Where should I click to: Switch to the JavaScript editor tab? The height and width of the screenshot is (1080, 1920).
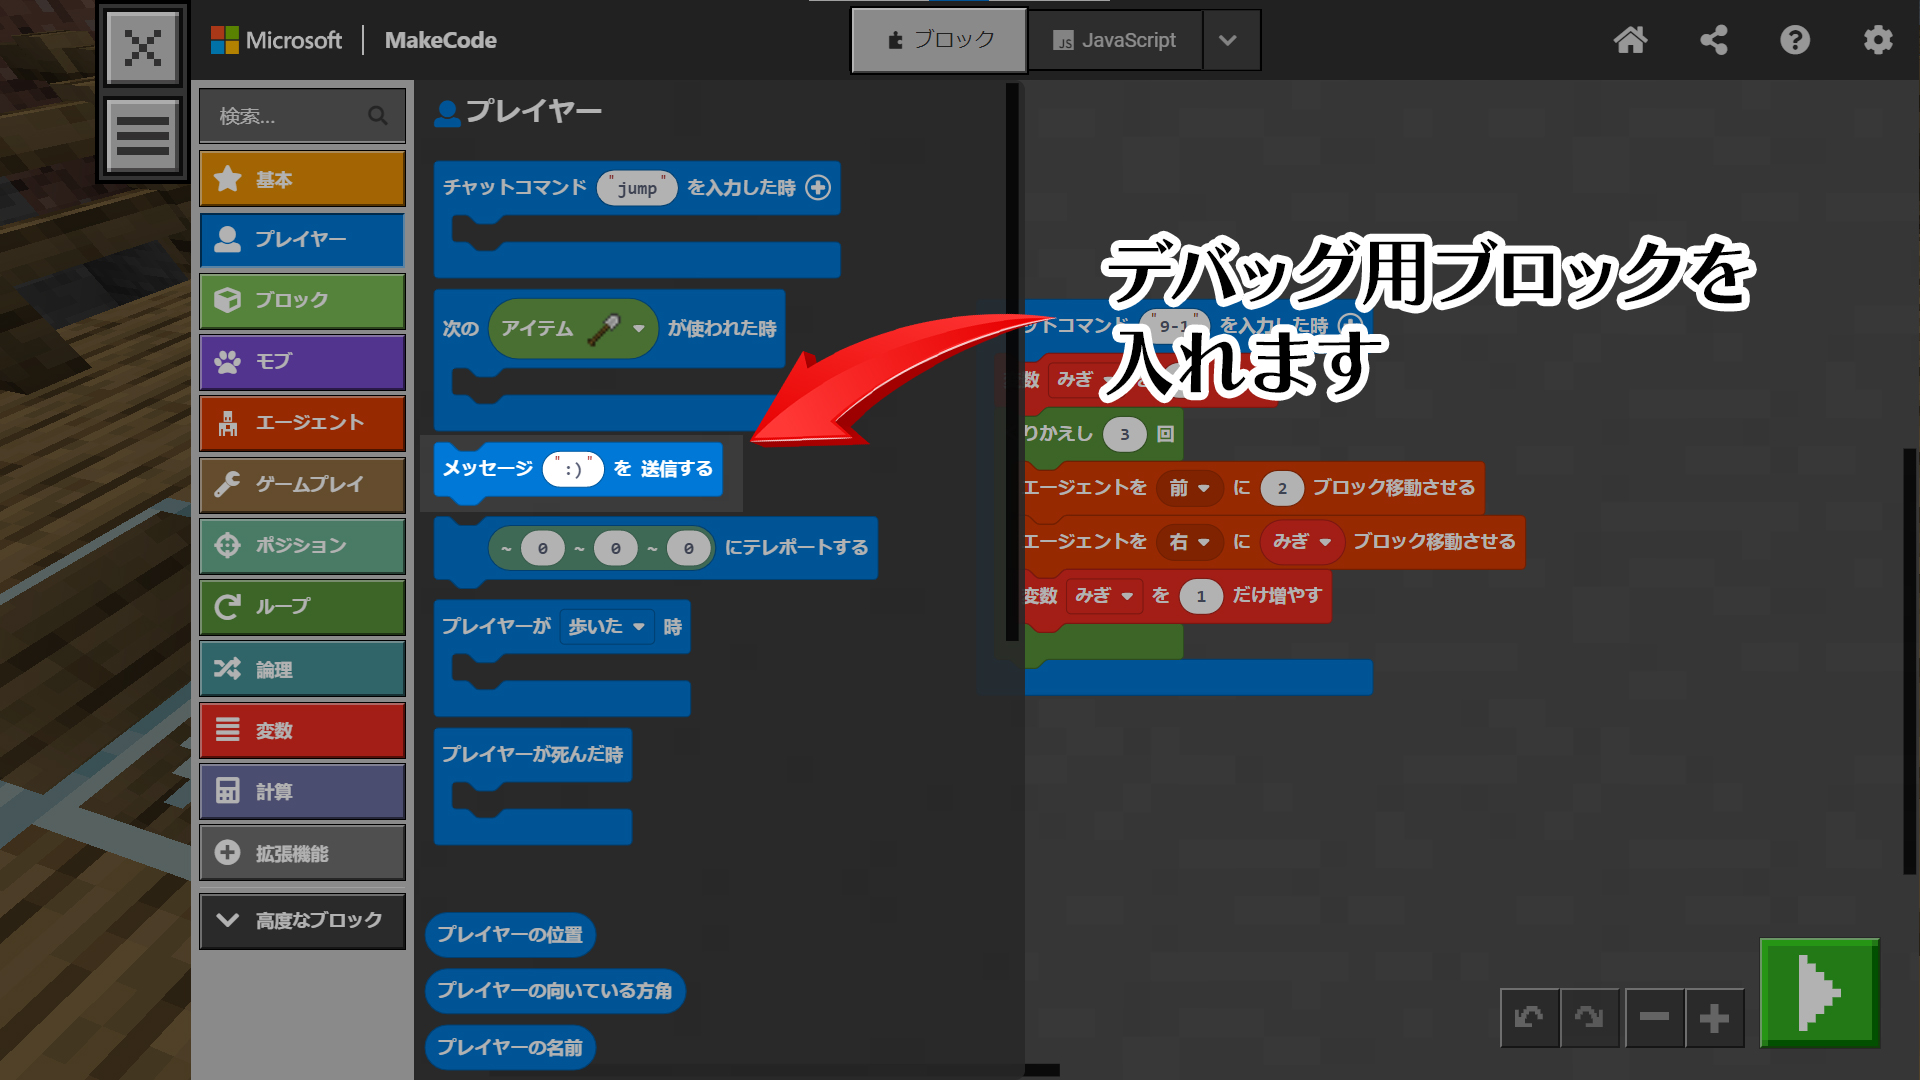(1114, 40)
